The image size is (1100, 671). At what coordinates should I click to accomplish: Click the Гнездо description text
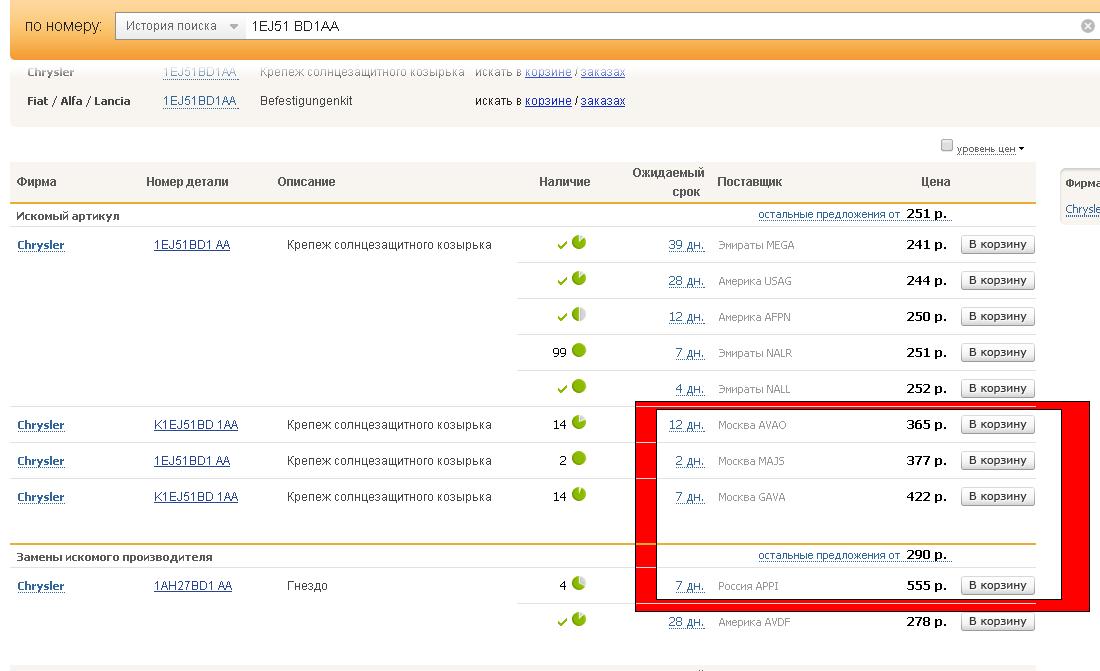point(307,586)
